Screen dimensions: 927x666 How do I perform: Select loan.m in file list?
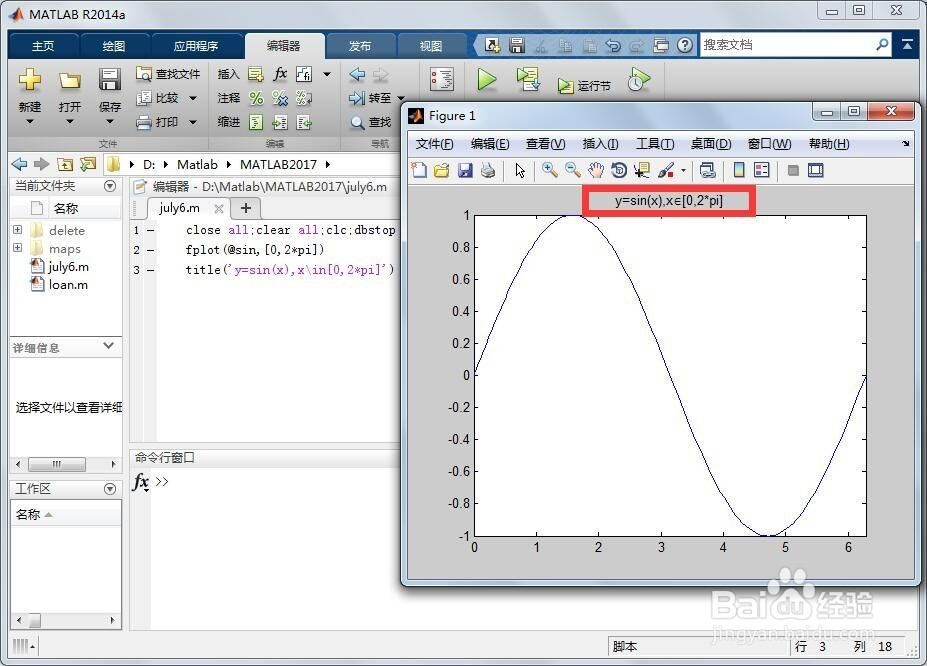pos(59,285)
